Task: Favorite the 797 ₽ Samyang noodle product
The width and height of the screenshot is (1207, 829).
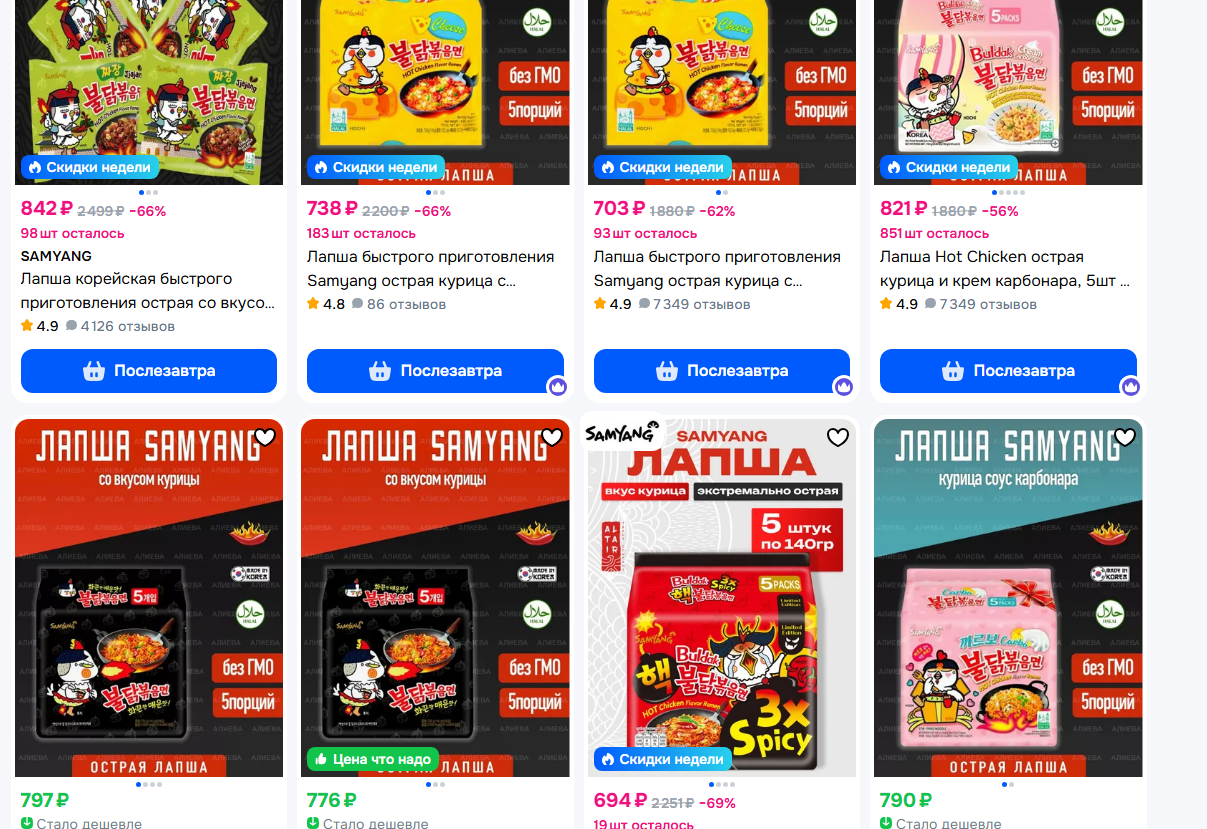Action: click(265, 437)
